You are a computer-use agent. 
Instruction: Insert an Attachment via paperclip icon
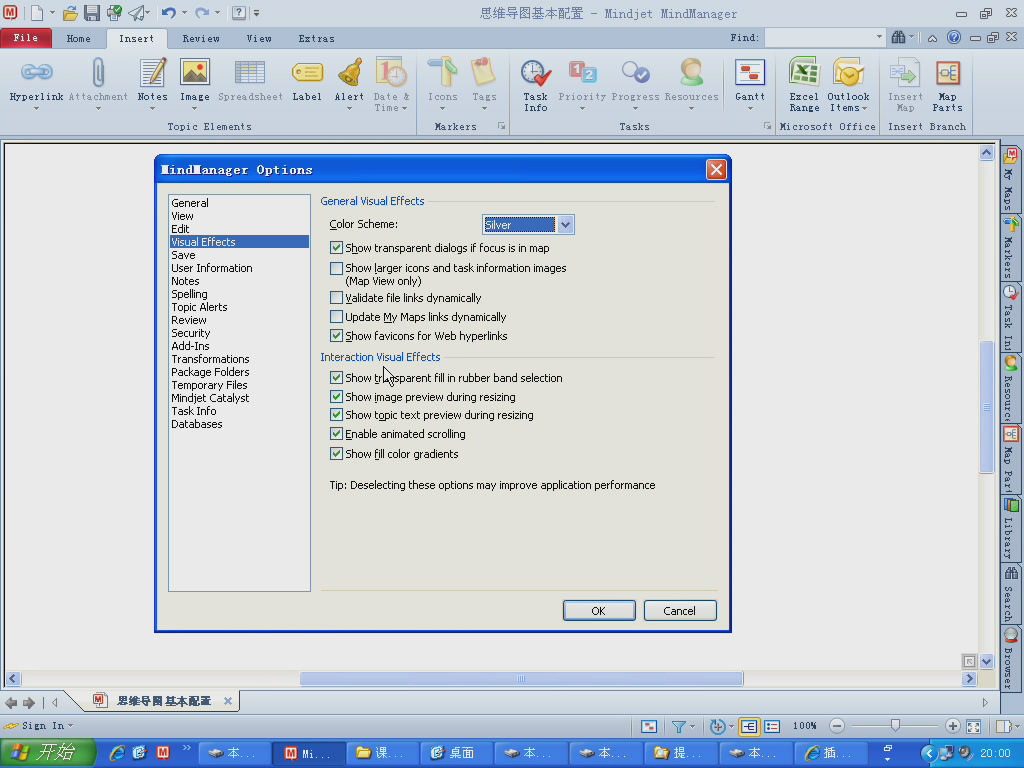(x=98, y=72)
